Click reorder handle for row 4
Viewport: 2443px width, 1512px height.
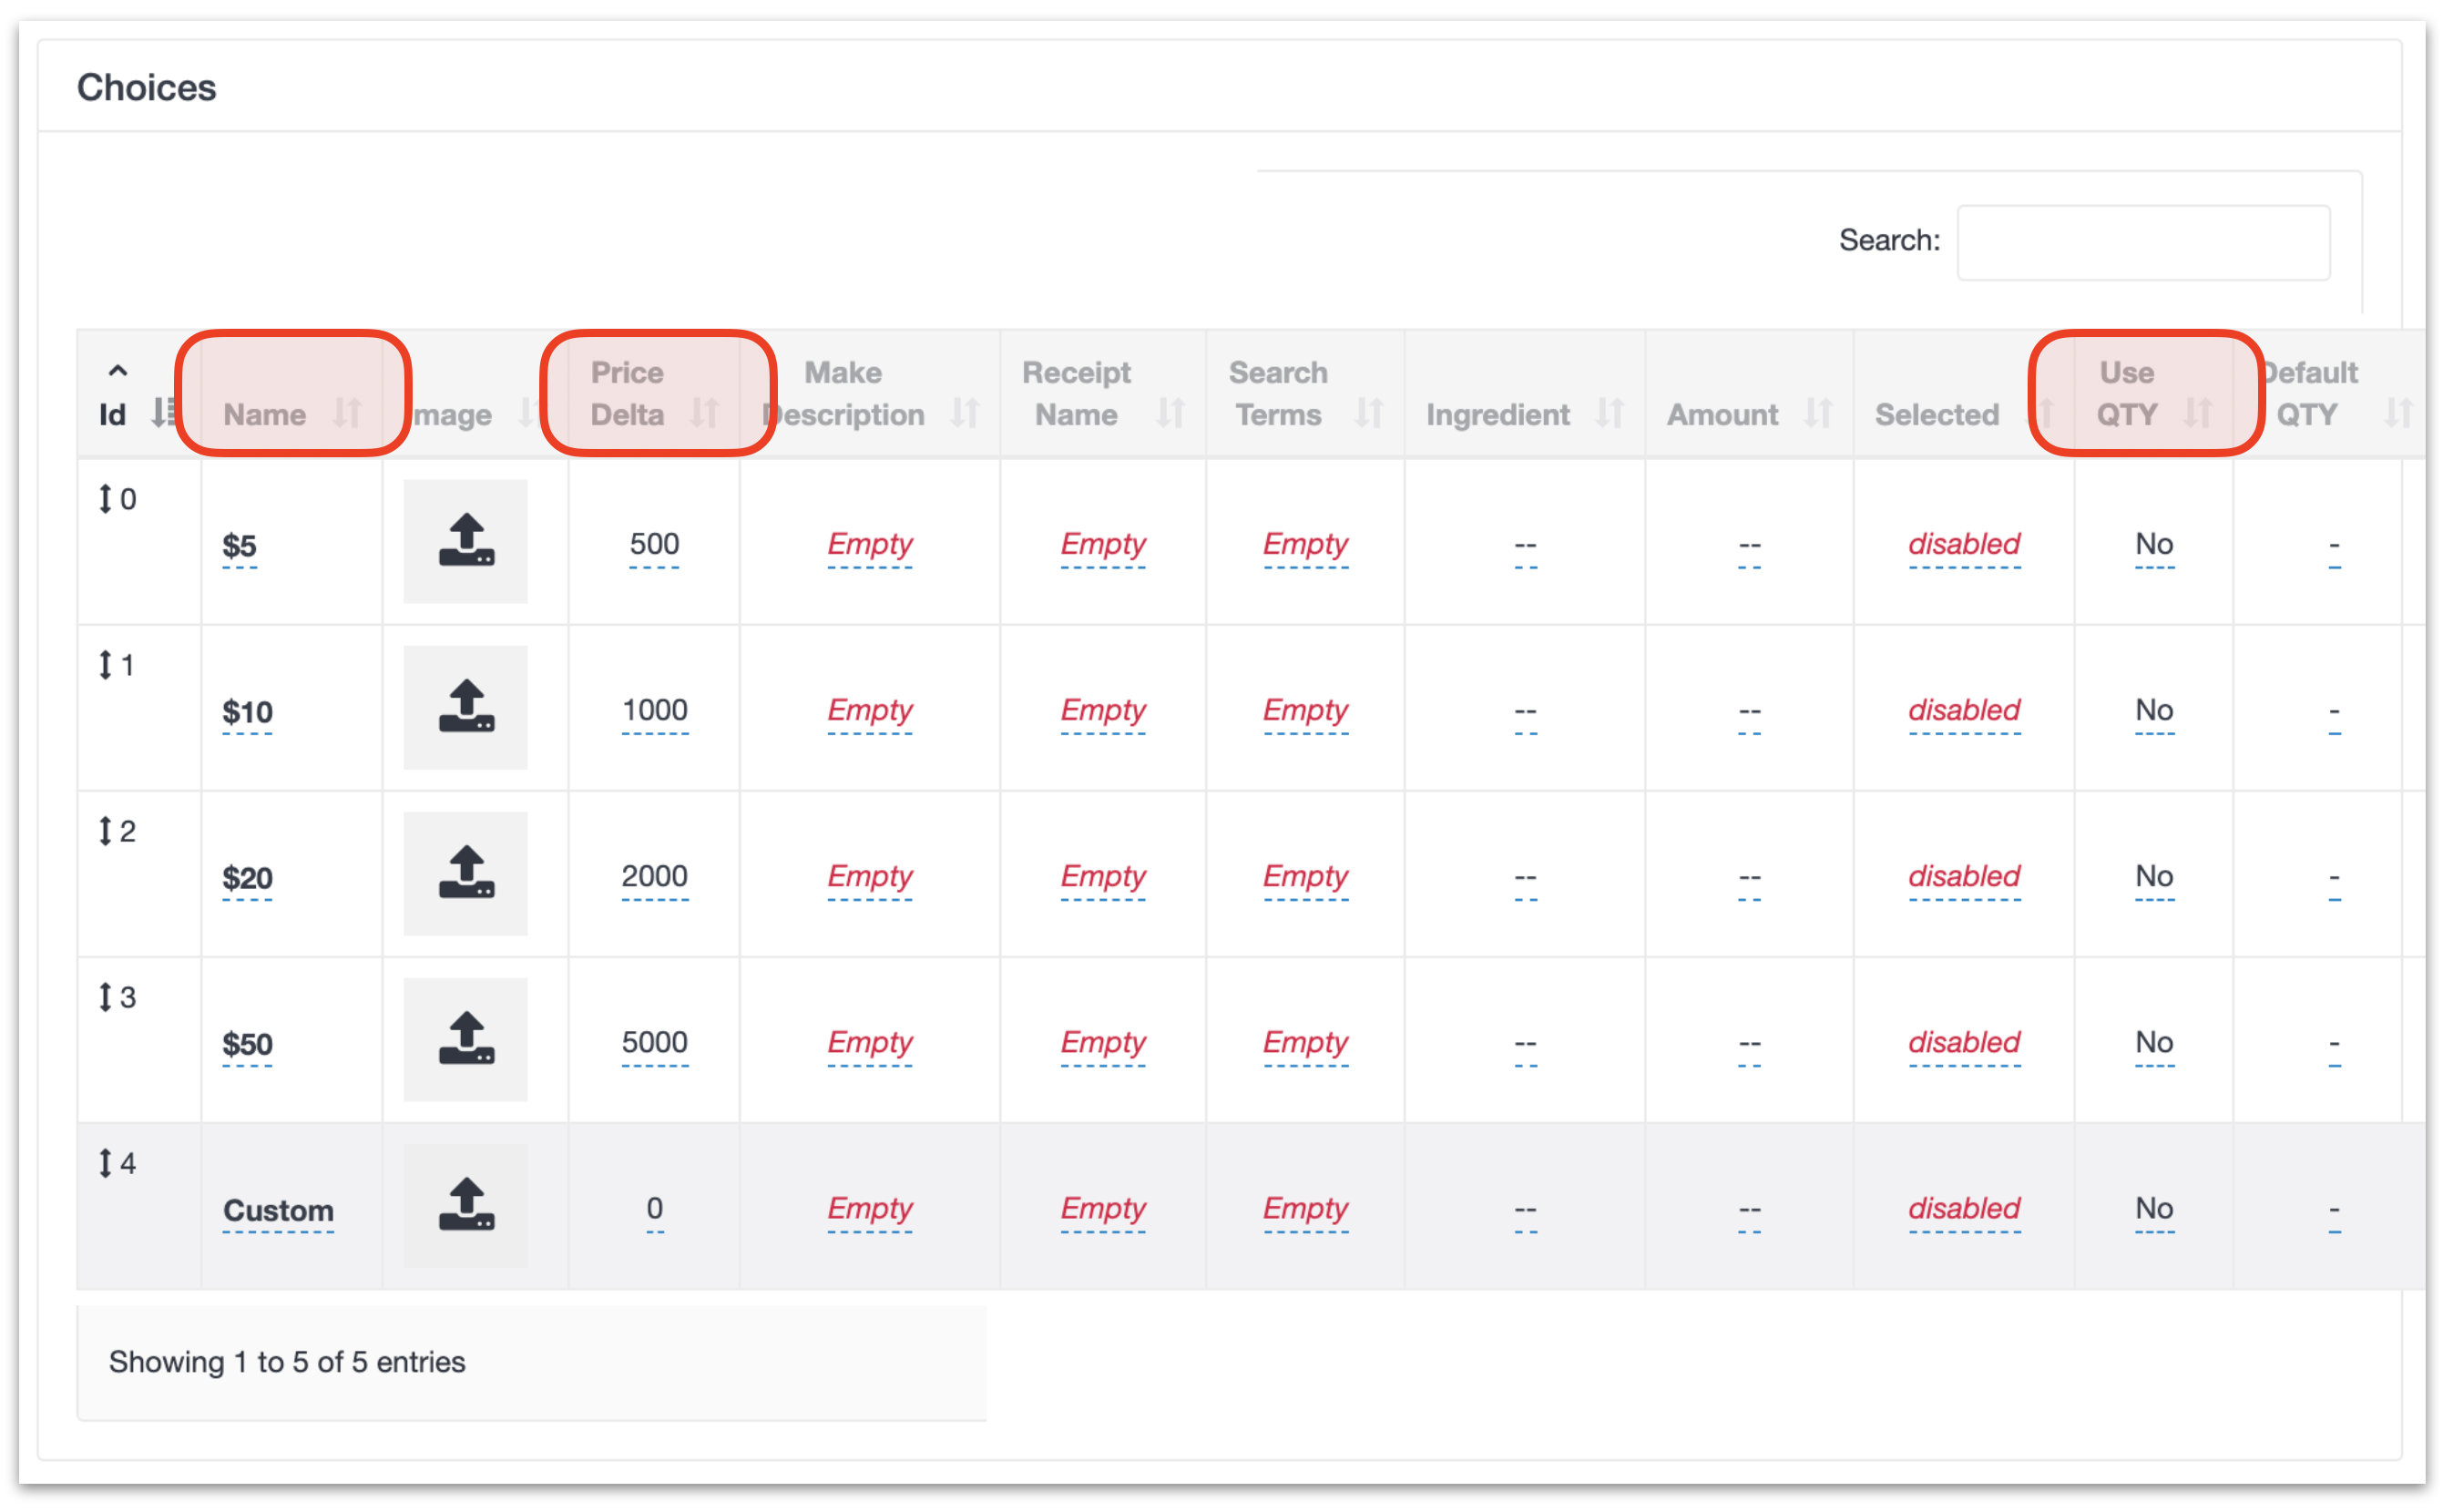105,1162
